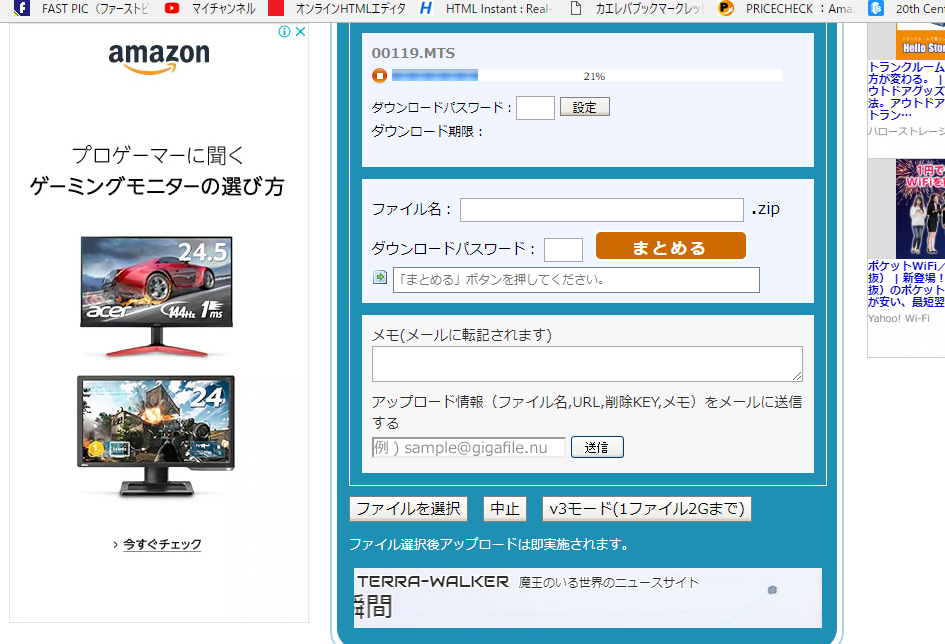Open the FAST PIC bookmark icon
Viewport: 945px width, 644px height.
pyautogui.click(x=22, y=8)
